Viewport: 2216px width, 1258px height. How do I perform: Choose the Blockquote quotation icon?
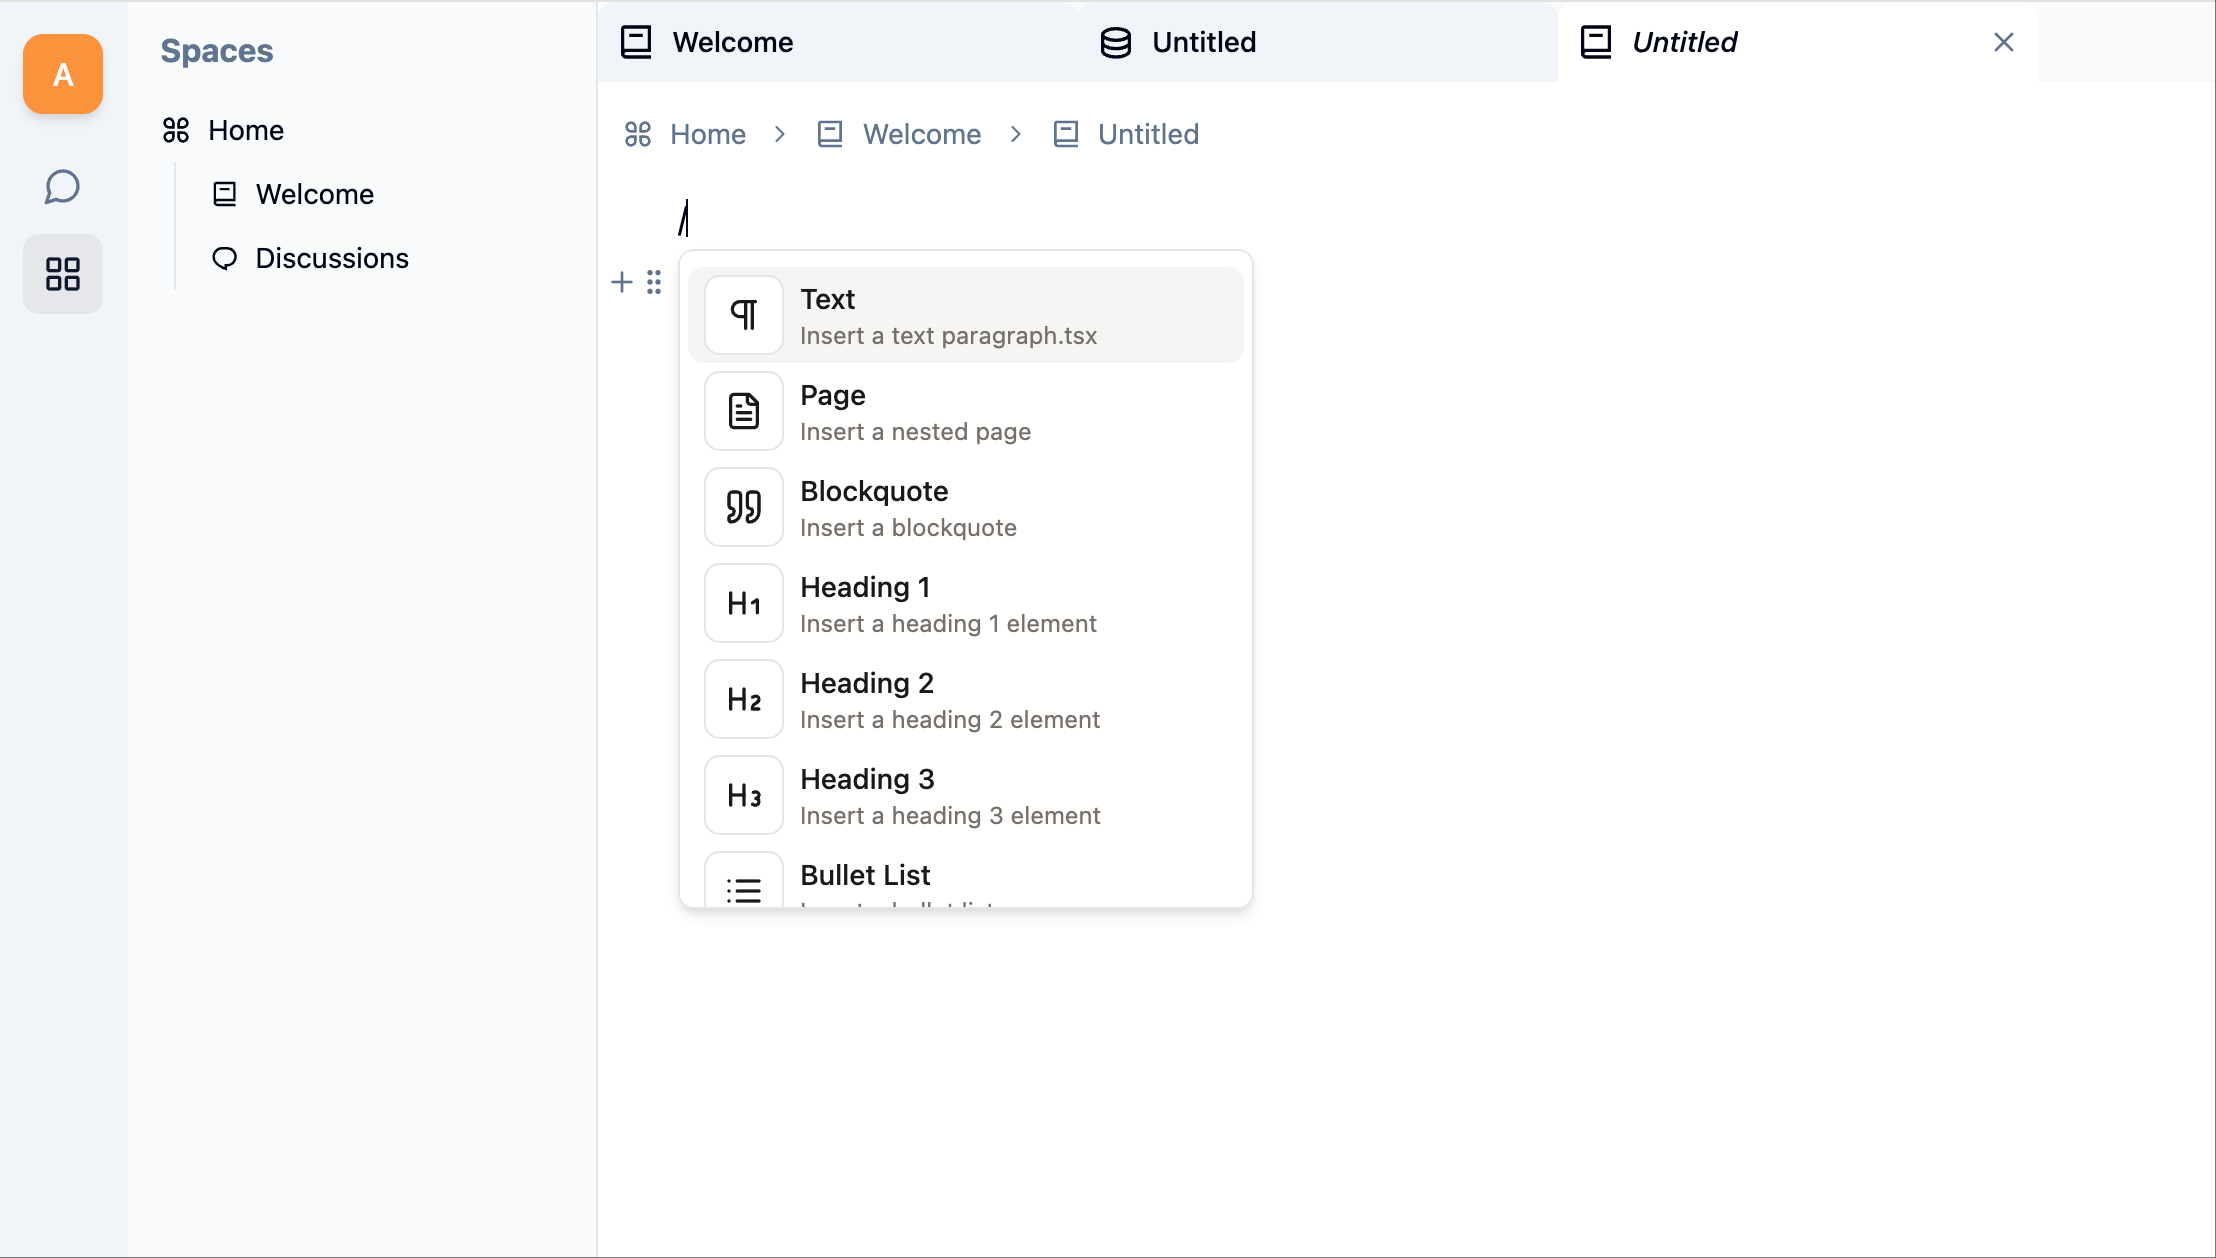click(x=744, y=507)
